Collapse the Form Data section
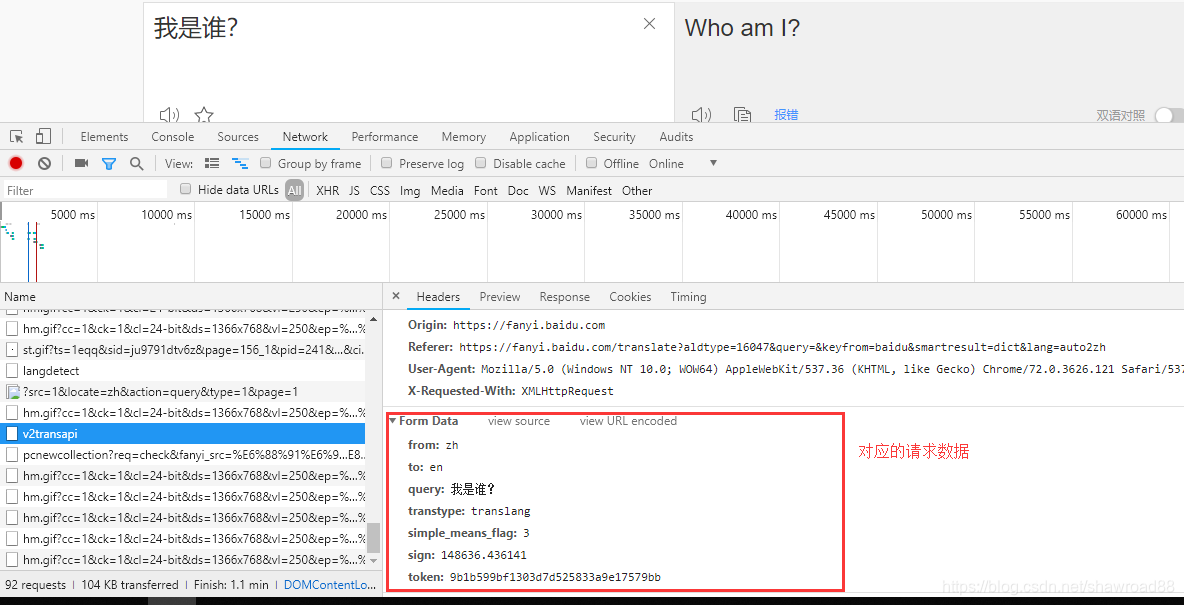 (x=393, y=421)
